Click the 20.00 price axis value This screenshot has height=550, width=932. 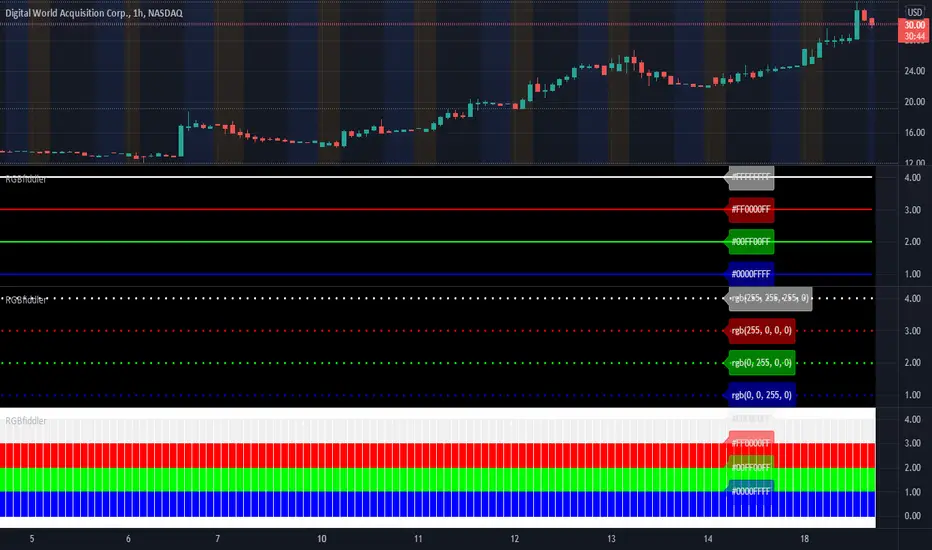[914, 102]
